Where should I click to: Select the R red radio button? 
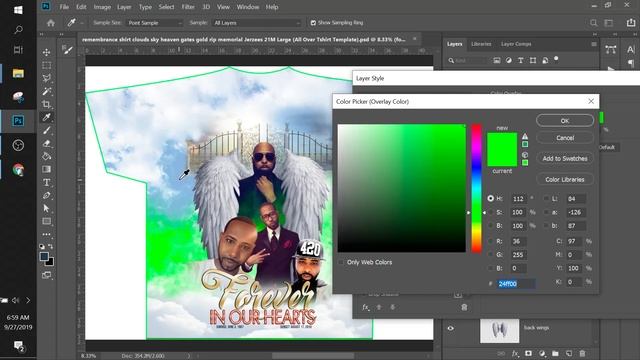(491, 241)
